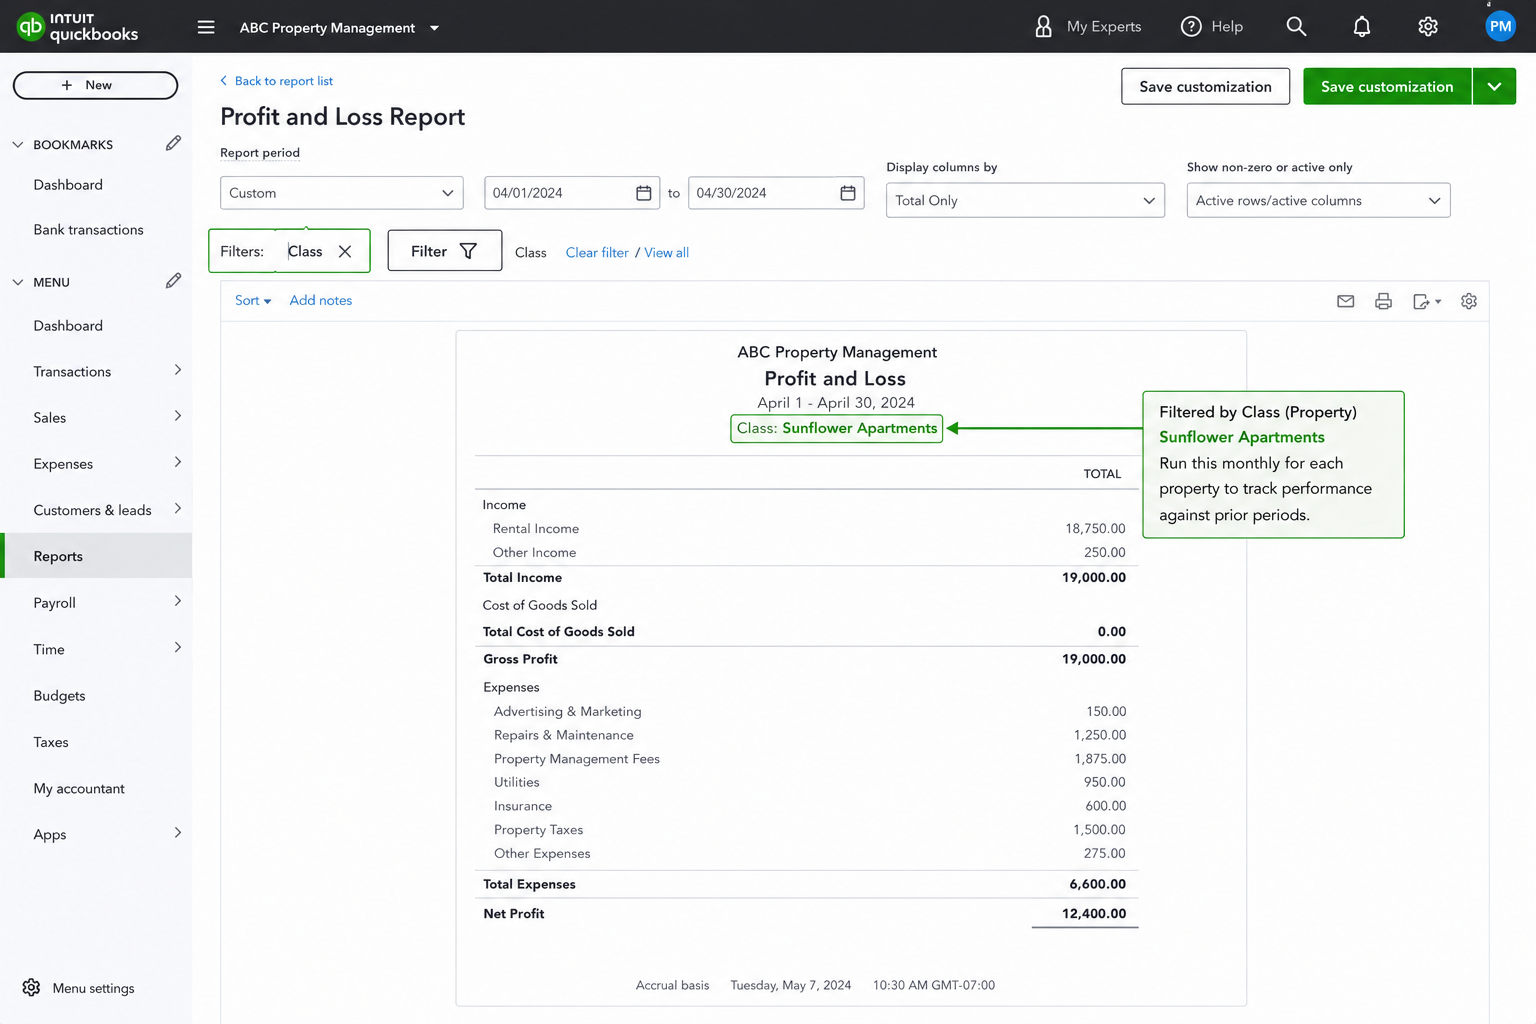Collapse the BOOKMARKS section
The width and height of the screenshot is (1536, 1024).
tap(18, 144)
